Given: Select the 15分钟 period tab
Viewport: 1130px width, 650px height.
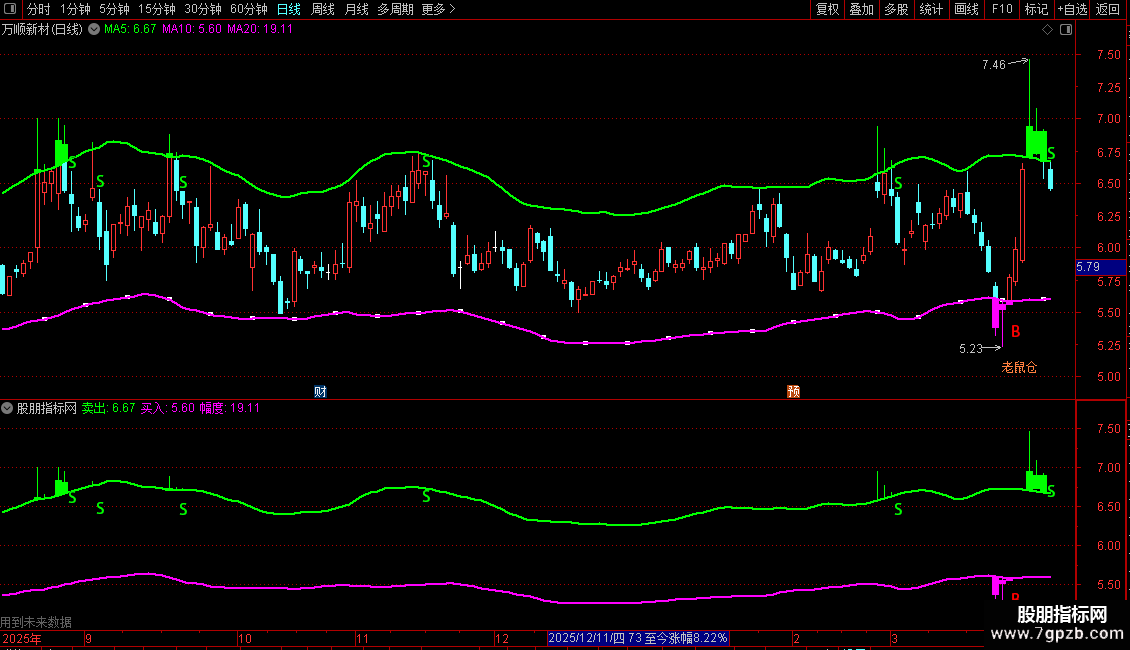Looking at the screenshot, I should point(156,9).
